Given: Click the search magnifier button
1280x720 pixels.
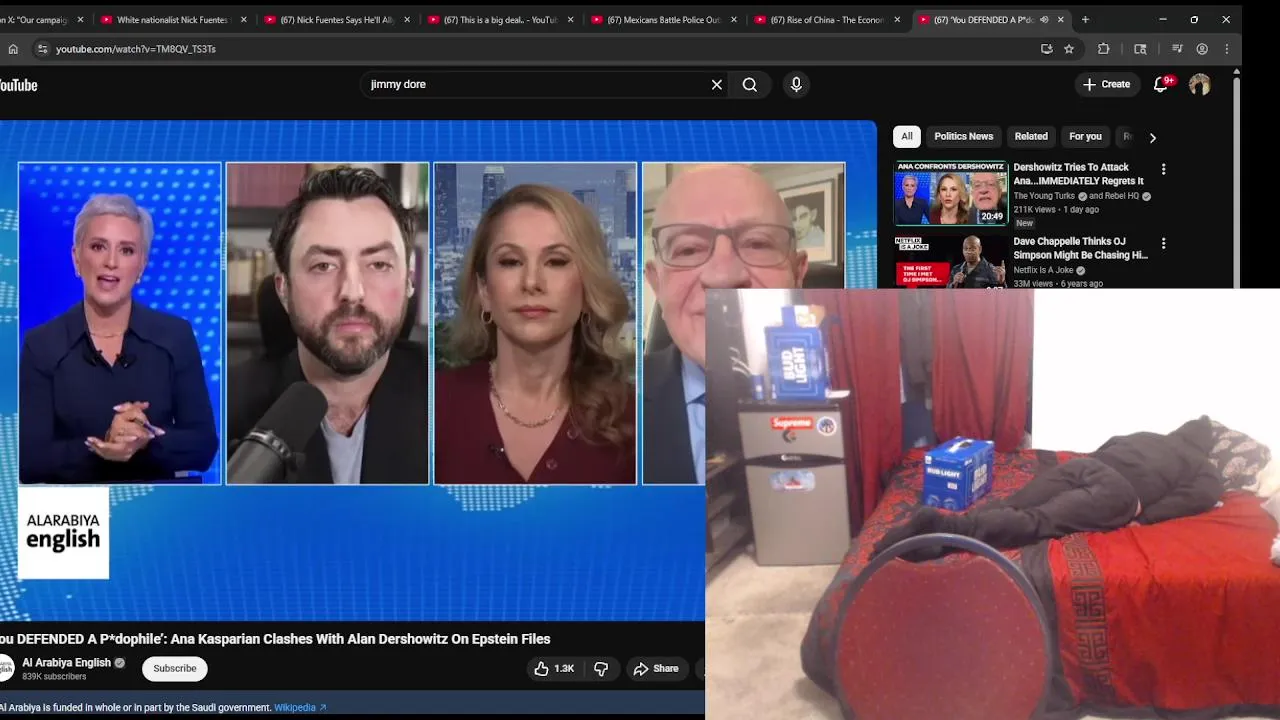Looking at the screenshot, I should [750, 85].
